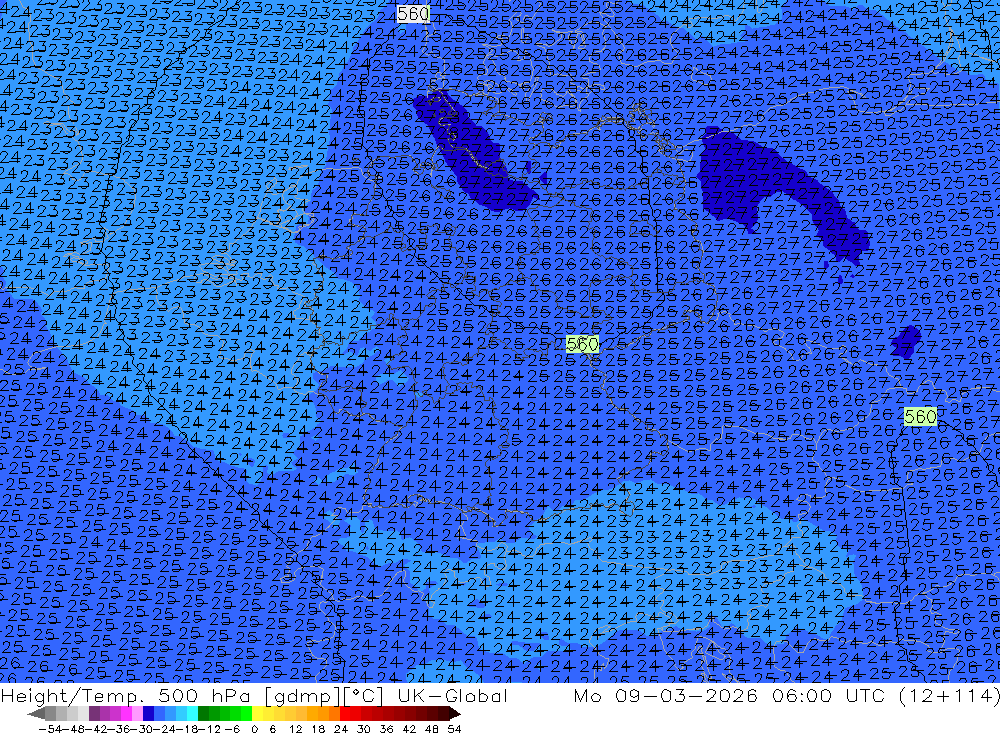Click the '(12+114)' forecast offset text
The image size is (1000, 733).
tap(948, 696)
